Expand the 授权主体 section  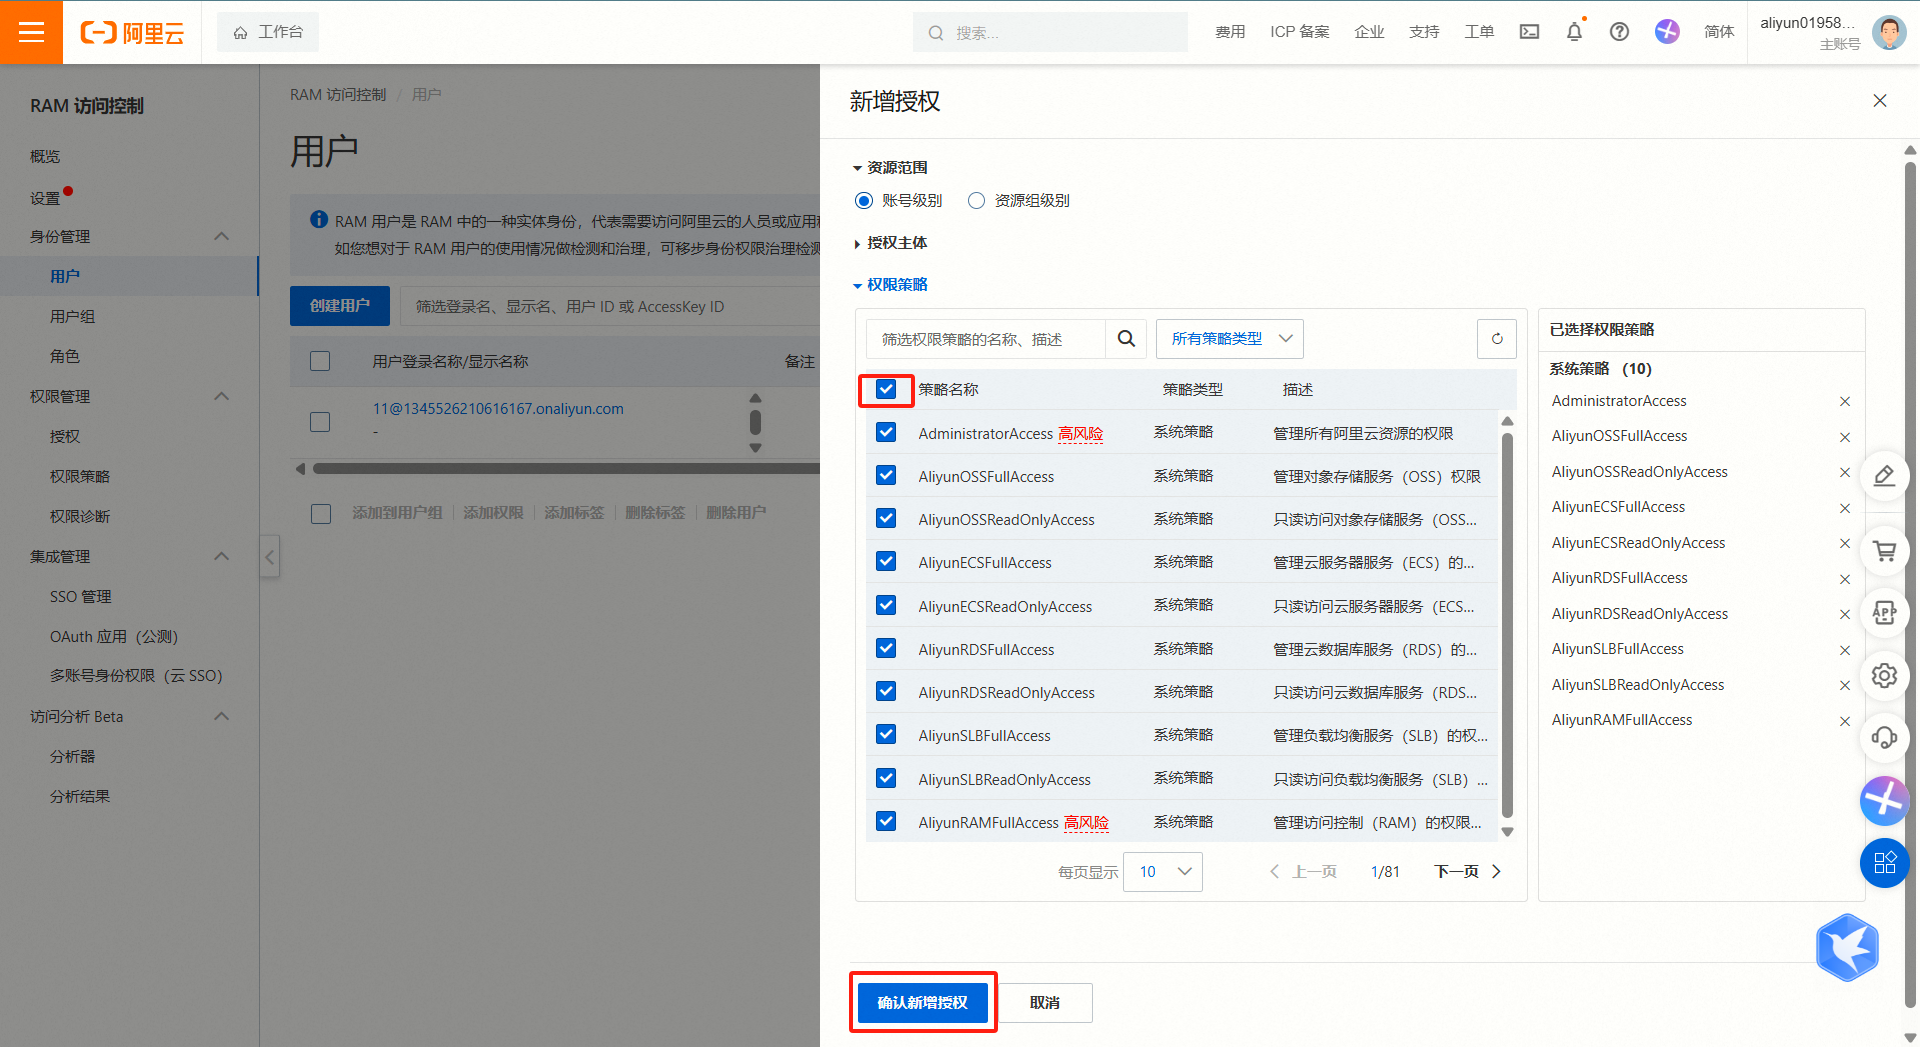pos(890,243)
